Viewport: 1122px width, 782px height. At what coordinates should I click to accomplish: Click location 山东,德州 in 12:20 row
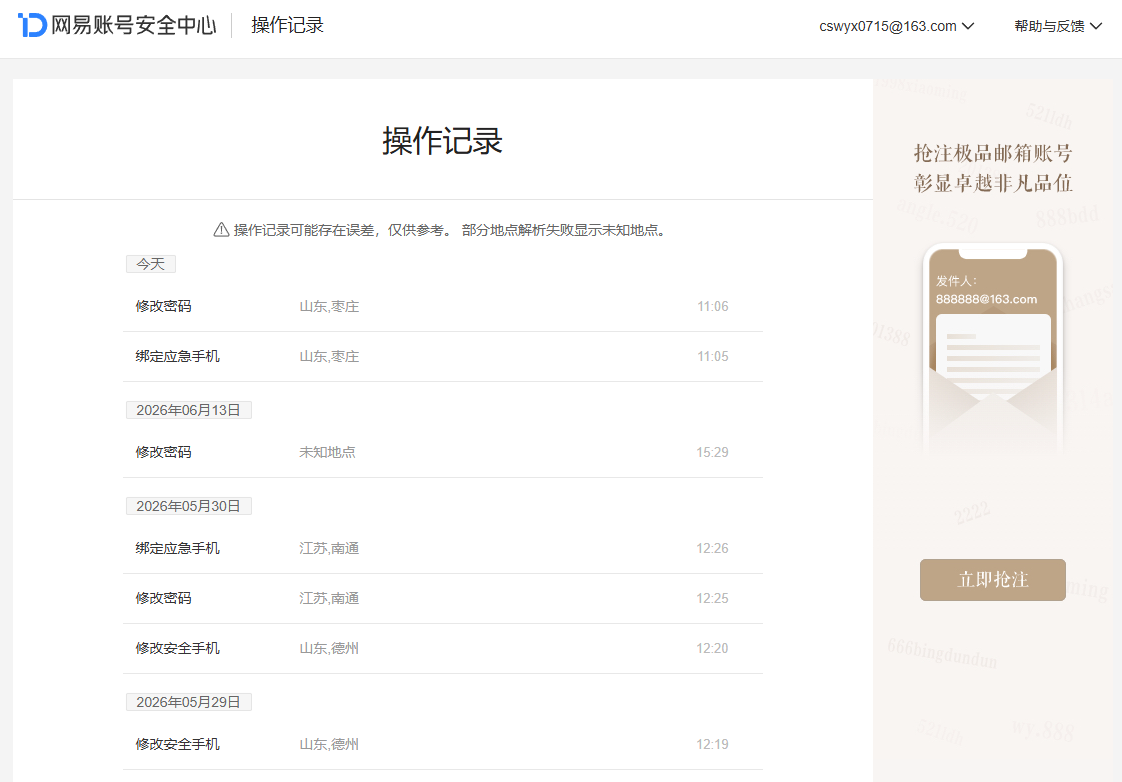point(329,648)
